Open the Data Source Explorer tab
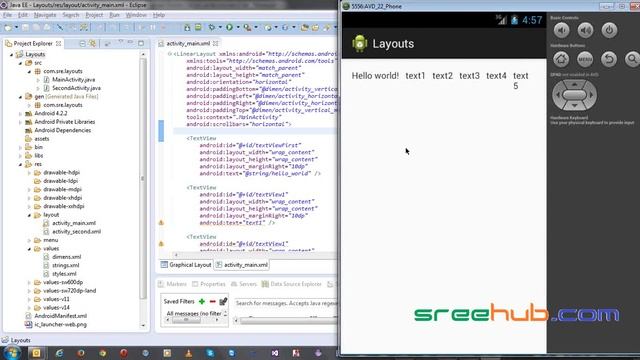Screen dimensions: 640x360 [x=292, y=284]
